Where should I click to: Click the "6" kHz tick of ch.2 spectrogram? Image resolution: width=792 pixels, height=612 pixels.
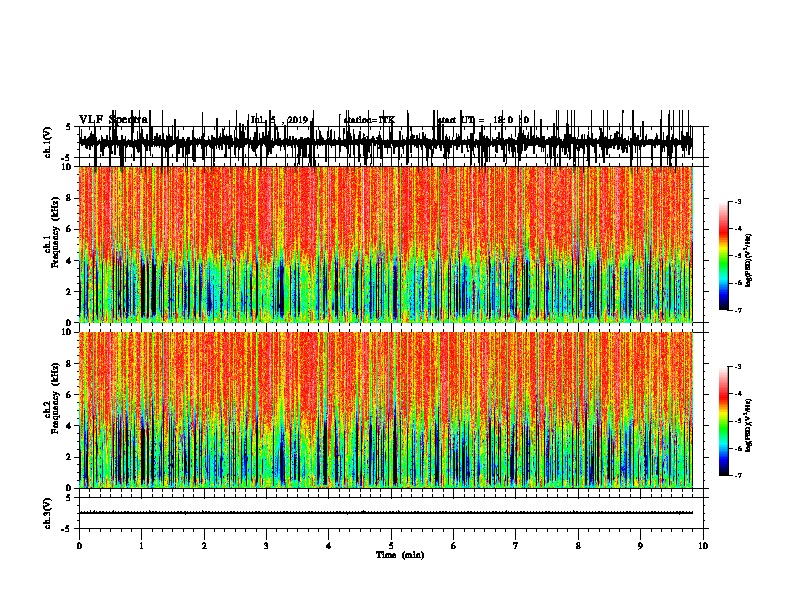click(x=69, y=395)
